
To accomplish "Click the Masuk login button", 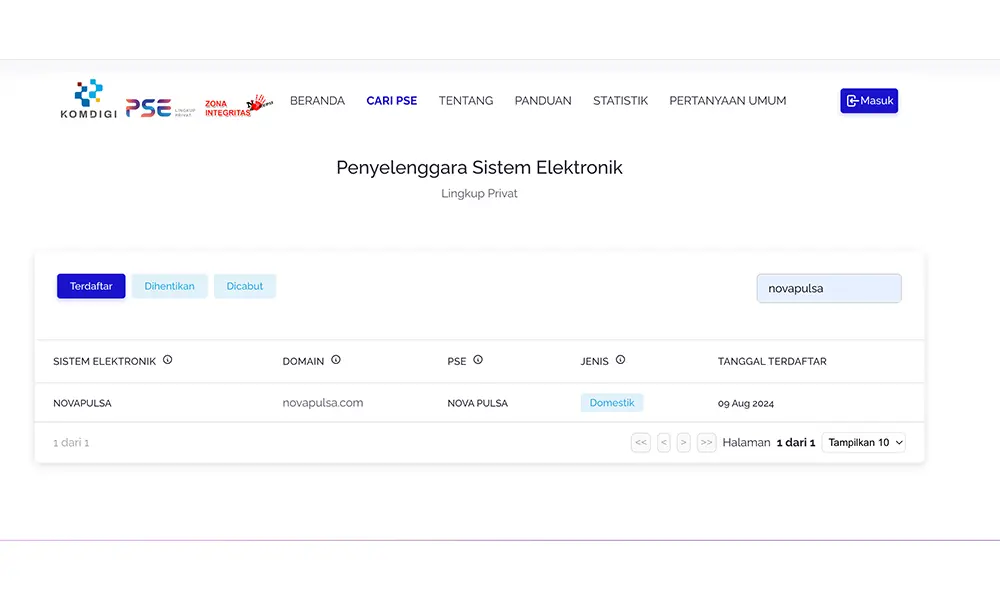I will [x=869, y=101].
